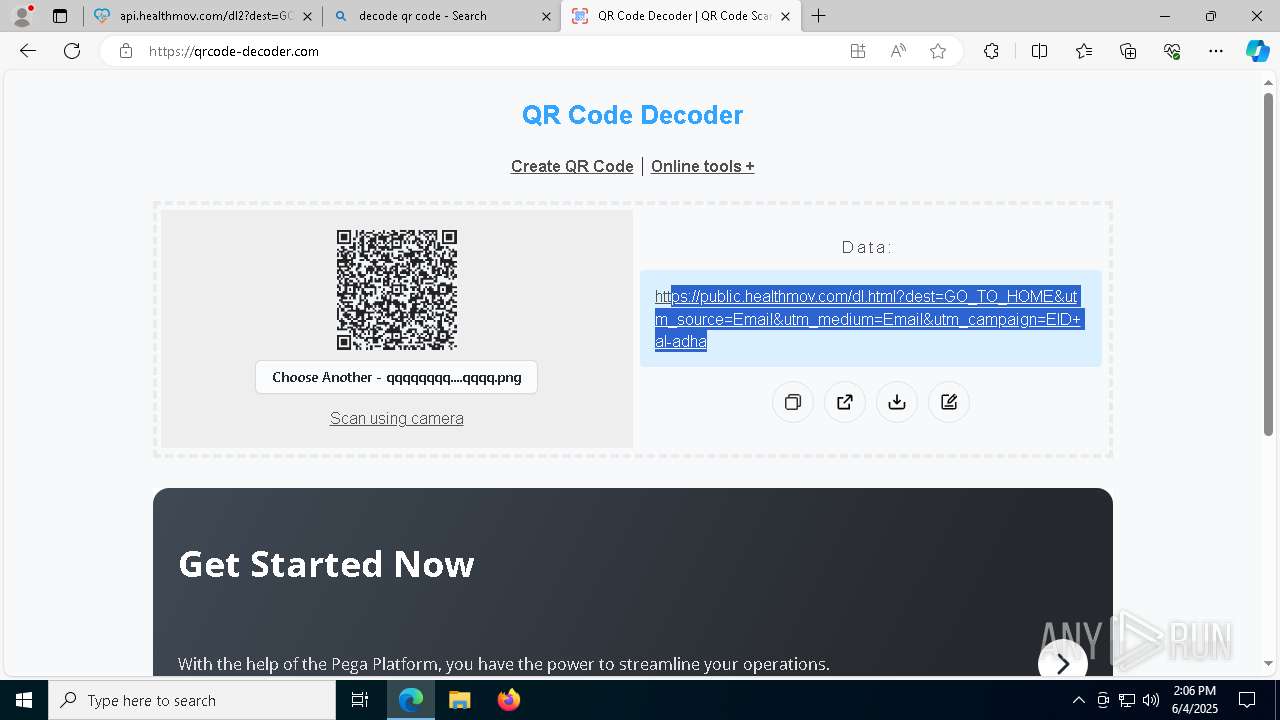Open the Edge profile avatar icon

(x=22, y=16)
